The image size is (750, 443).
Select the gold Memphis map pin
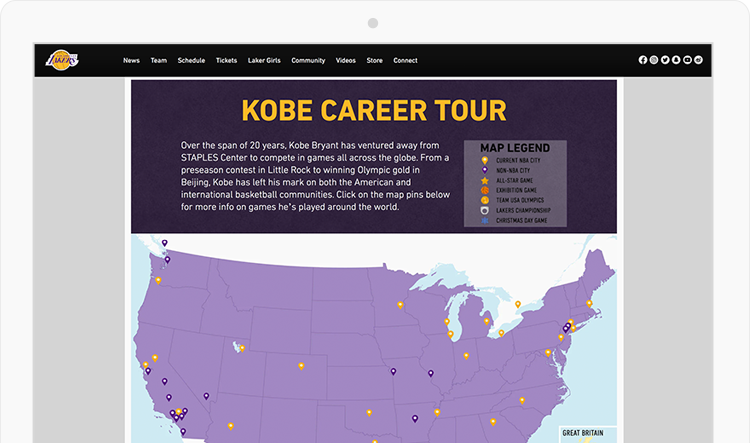pyautogui.click(x=437, y=412)
